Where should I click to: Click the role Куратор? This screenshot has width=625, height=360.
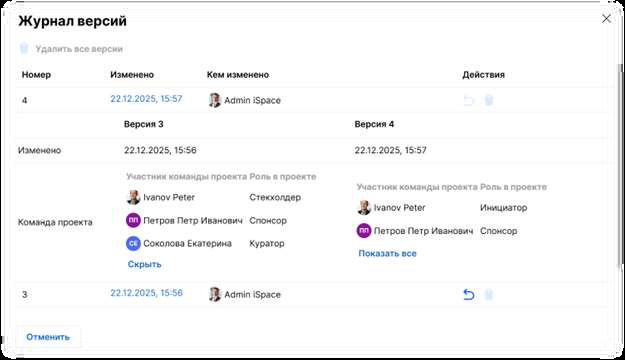267,244
